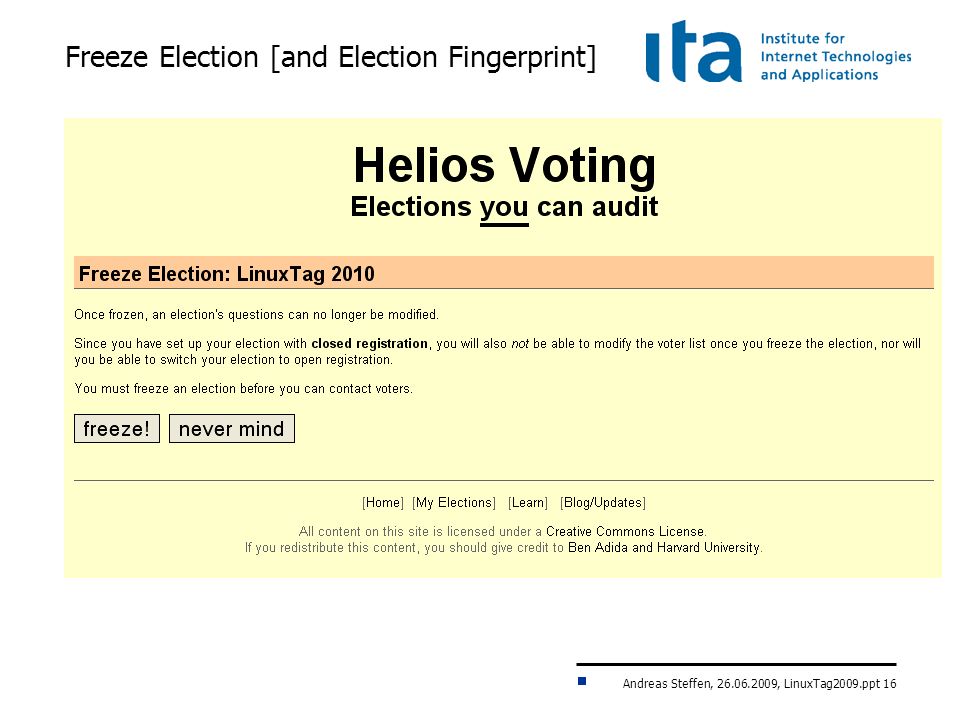Open the Learn link

[x=528, y=503]
